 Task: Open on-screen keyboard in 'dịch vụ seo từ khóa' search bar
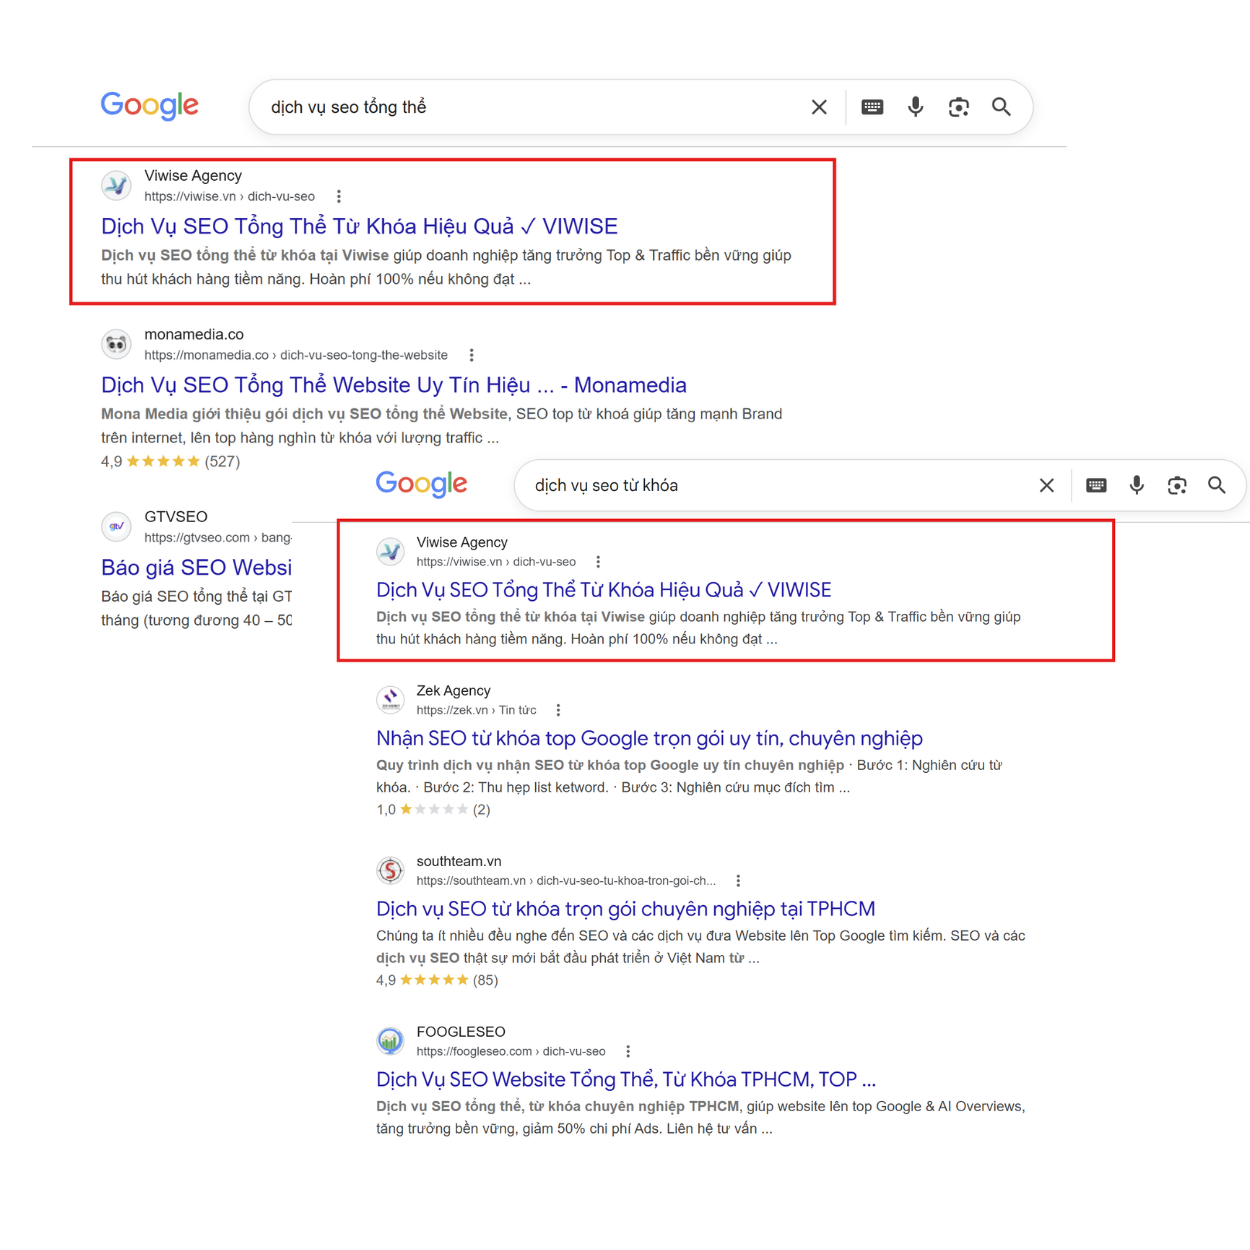(x=1096, y=485)
